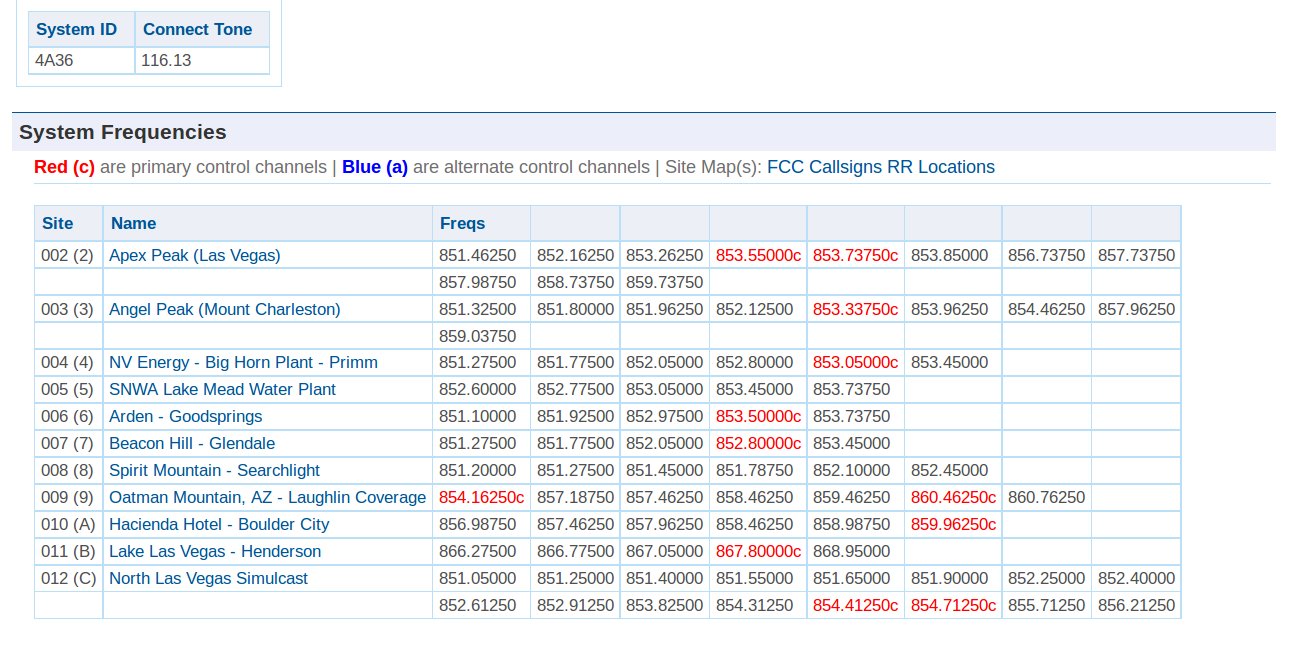Viewport: 1293px width, 646px height.
Task: Select site number 009 (9)
Action: pyautogui.click(x=67, y=497)
